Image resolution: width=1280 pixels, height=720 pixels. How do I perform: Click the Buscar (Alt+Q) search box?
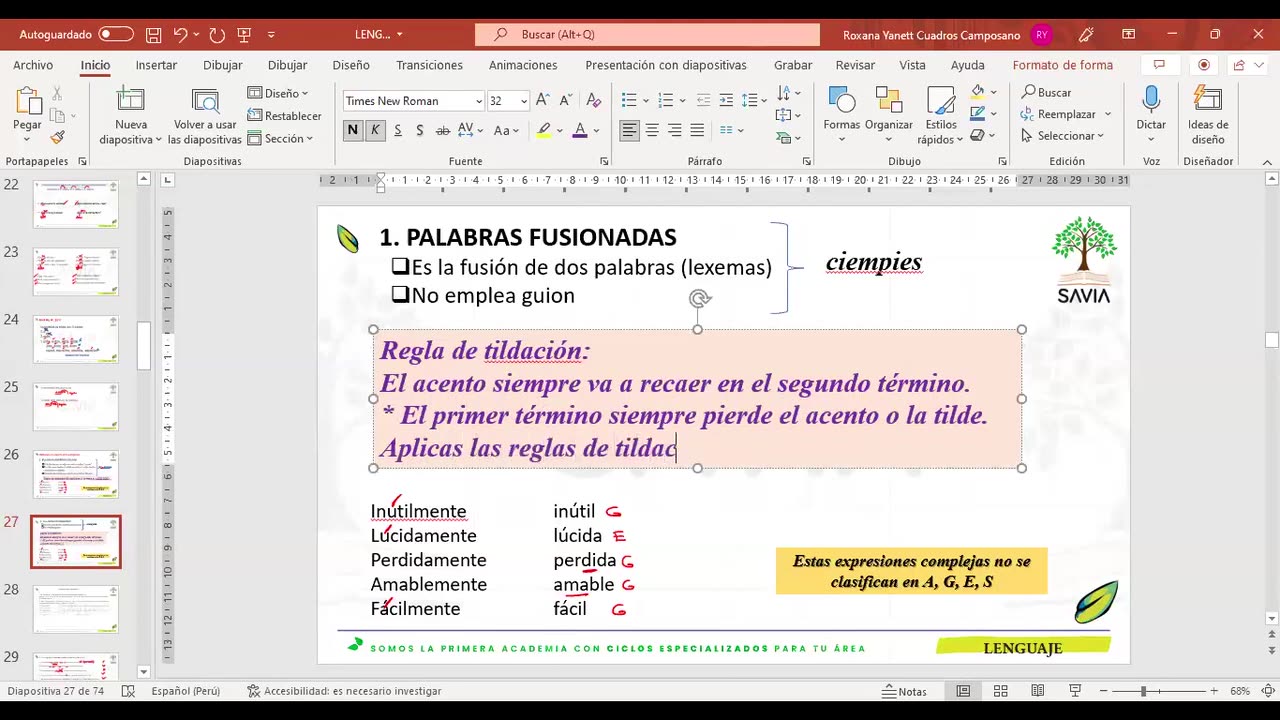(647, 34)
